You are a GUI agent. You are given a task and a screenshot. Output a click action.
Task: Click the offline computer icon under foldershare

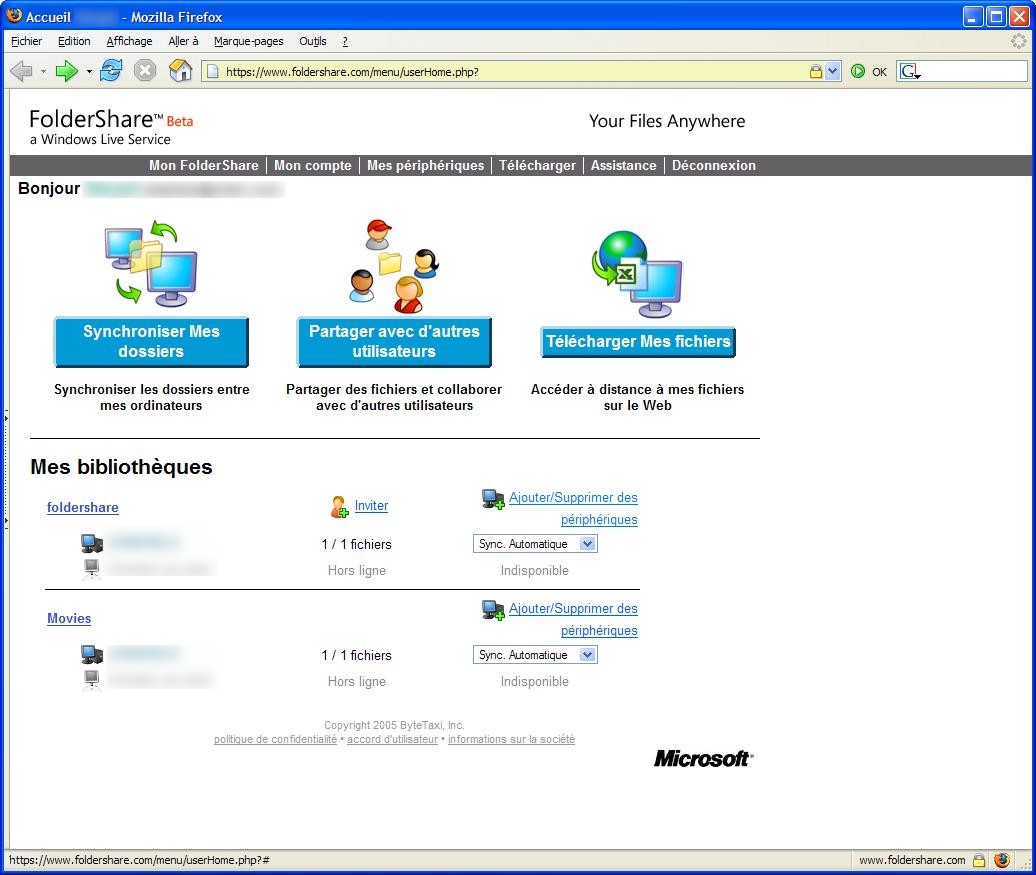point(92,568)
